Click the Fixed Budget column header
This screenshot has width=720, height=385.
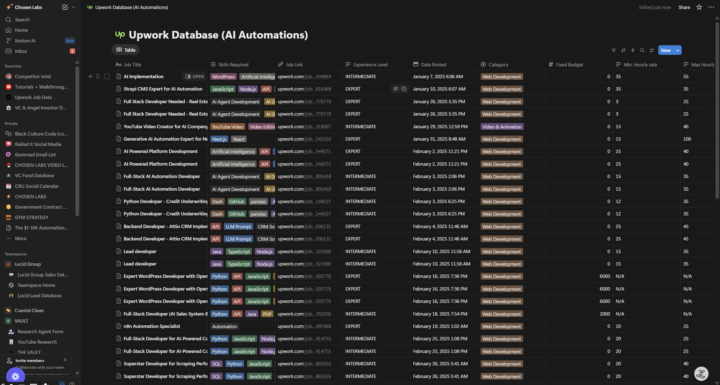(x=579, y=65)
